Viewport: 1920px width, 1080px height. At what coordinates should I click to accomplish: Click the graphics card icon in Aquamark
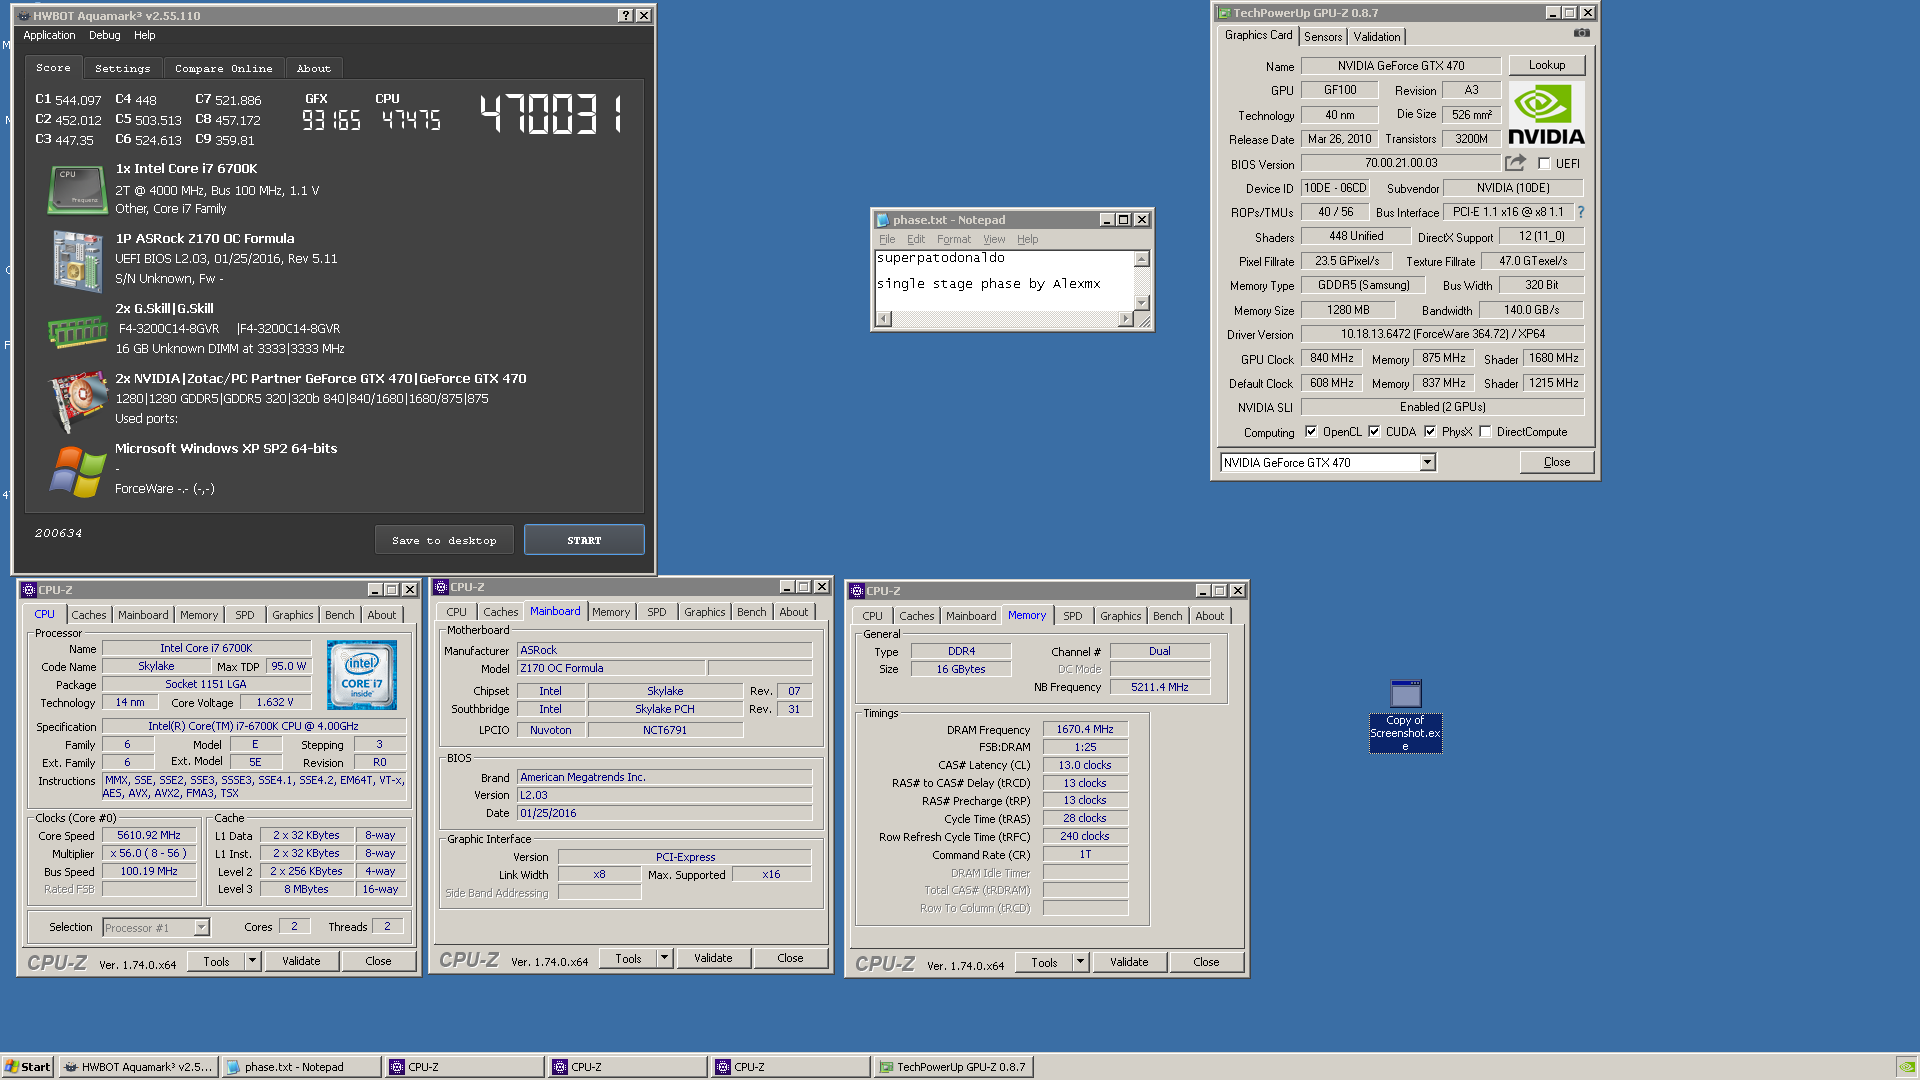[x=77, y=400]
